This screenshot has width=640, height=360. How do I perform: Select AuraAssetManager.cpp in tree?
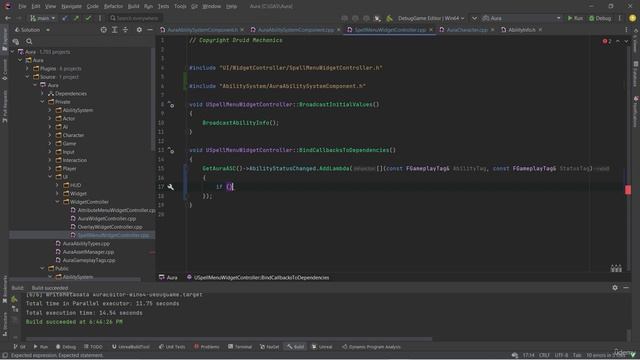pyautogui.click(x=88, y=252)
